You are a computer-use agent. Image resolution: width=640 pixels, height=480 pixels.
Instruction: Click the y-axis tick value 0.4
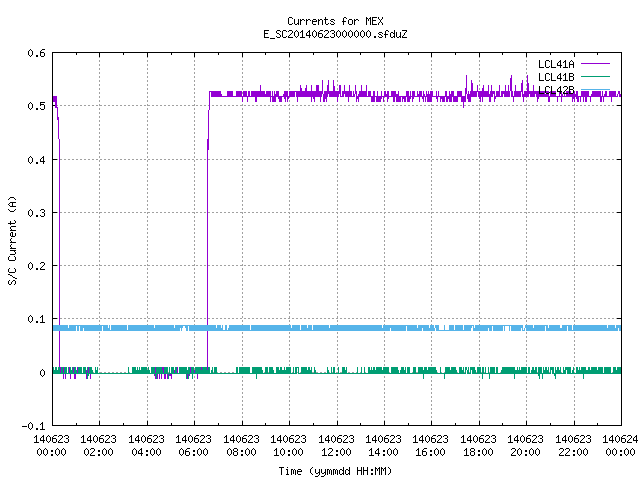pos(36,160)
